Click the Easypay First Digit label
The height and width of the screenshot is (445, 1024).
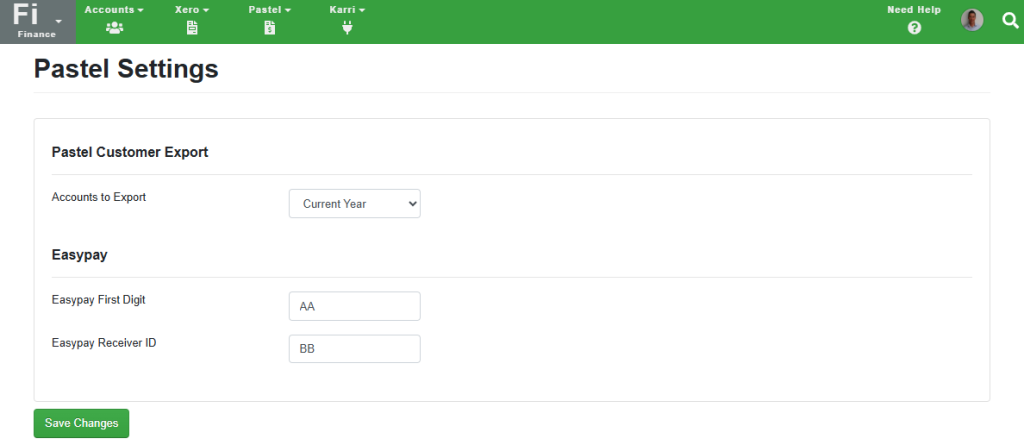tap(99, 300)
